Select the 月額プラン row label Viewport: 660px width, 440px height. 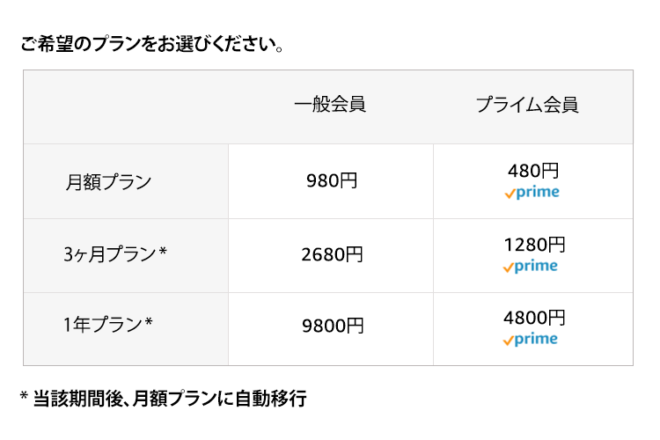[109, 182]
